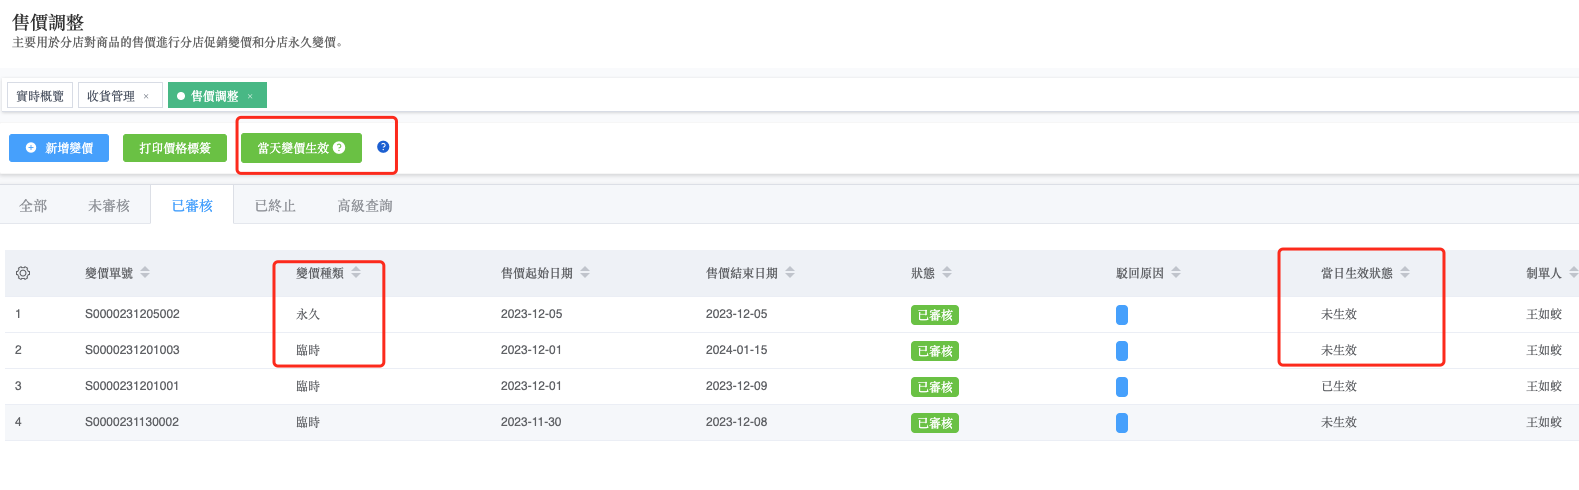1579x490 pixels.
Task: Open table column settings gear
Action: coord(23,273)
